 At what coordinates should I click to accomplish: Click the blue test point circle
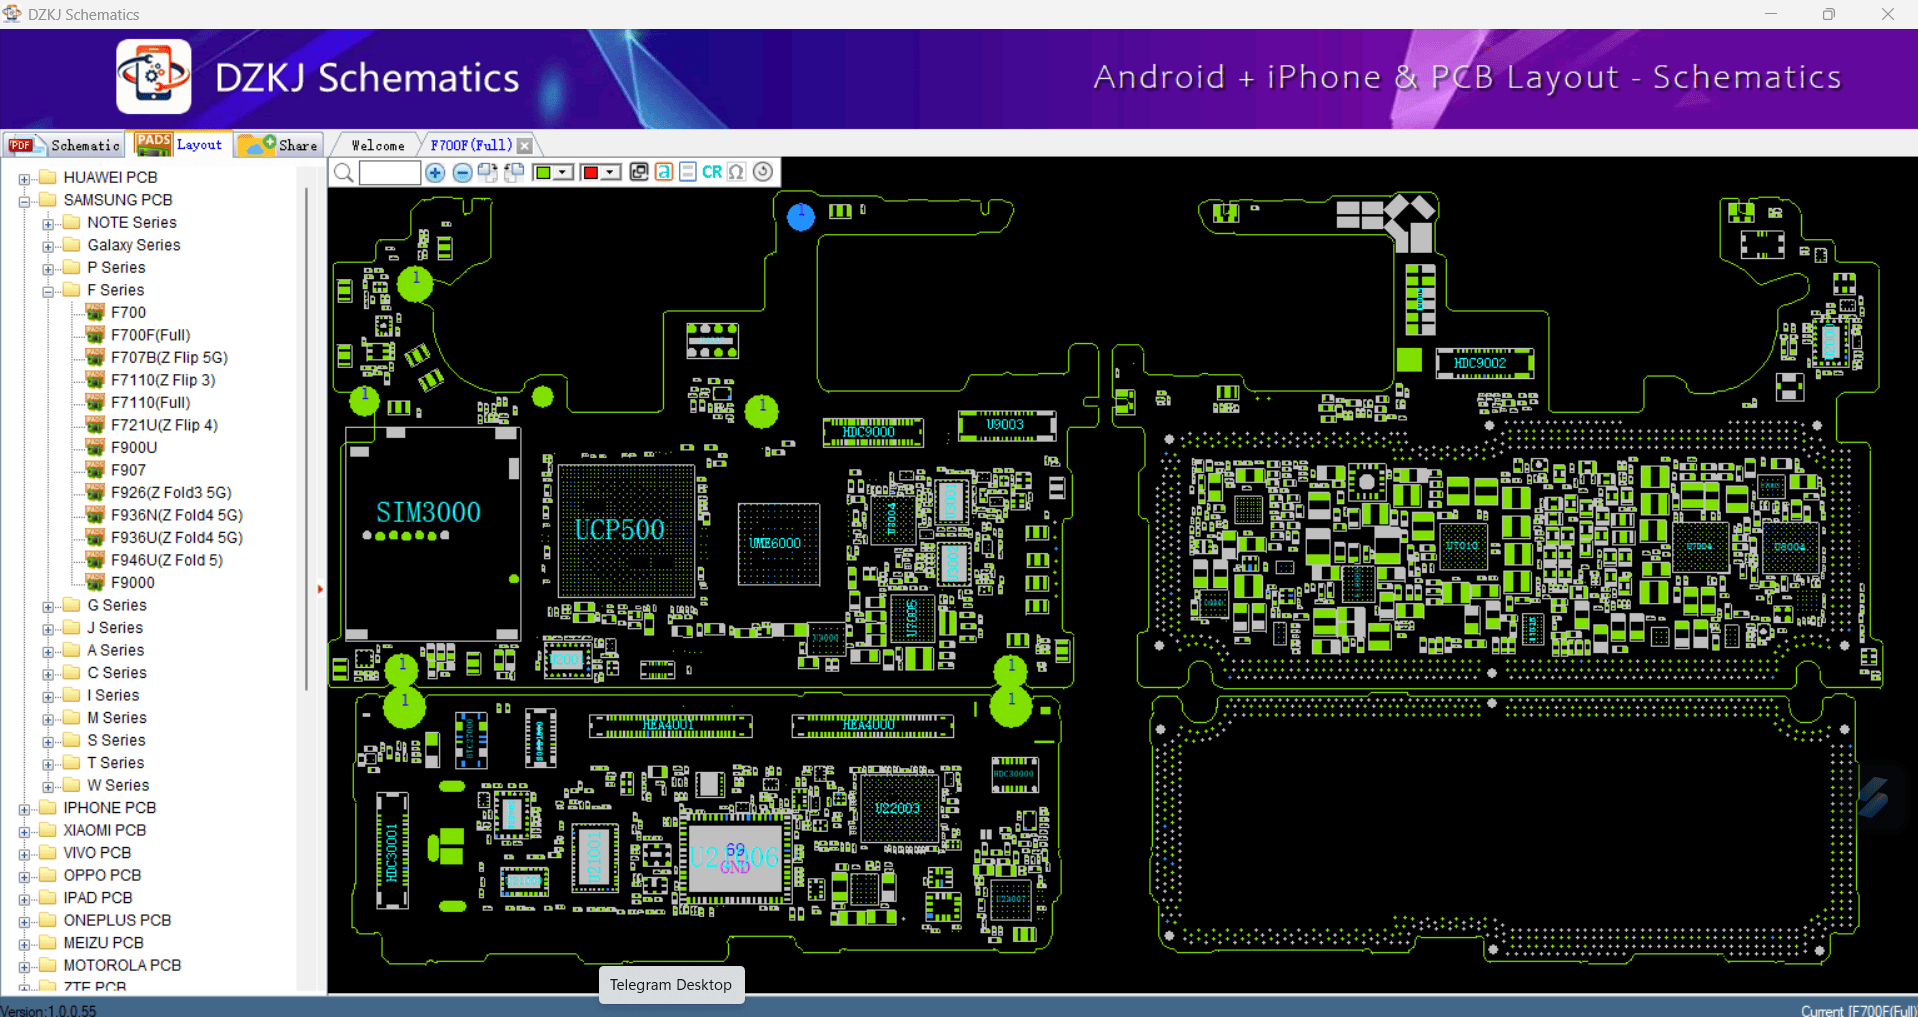[801, 216]
